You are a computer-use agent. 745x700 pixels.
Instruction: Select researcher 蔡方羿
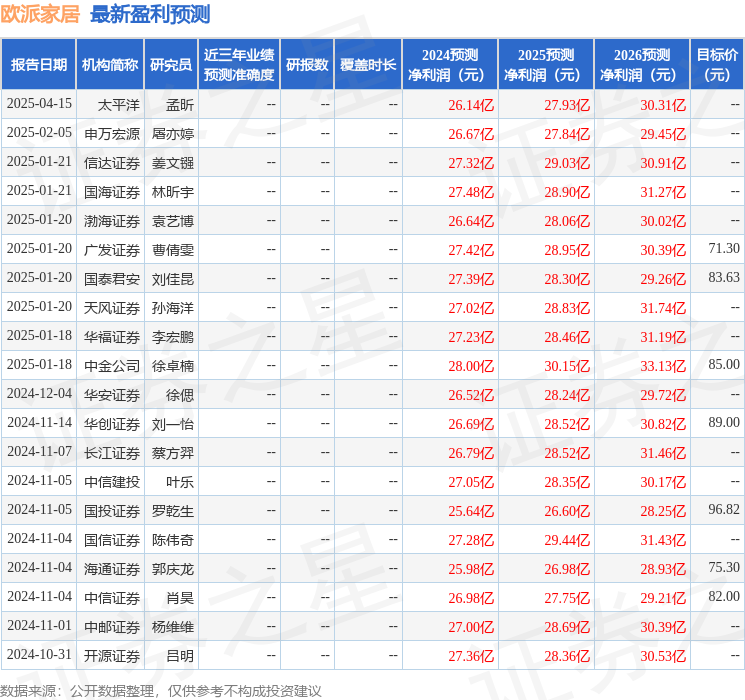pyautogui.click(x=172, y=453)
